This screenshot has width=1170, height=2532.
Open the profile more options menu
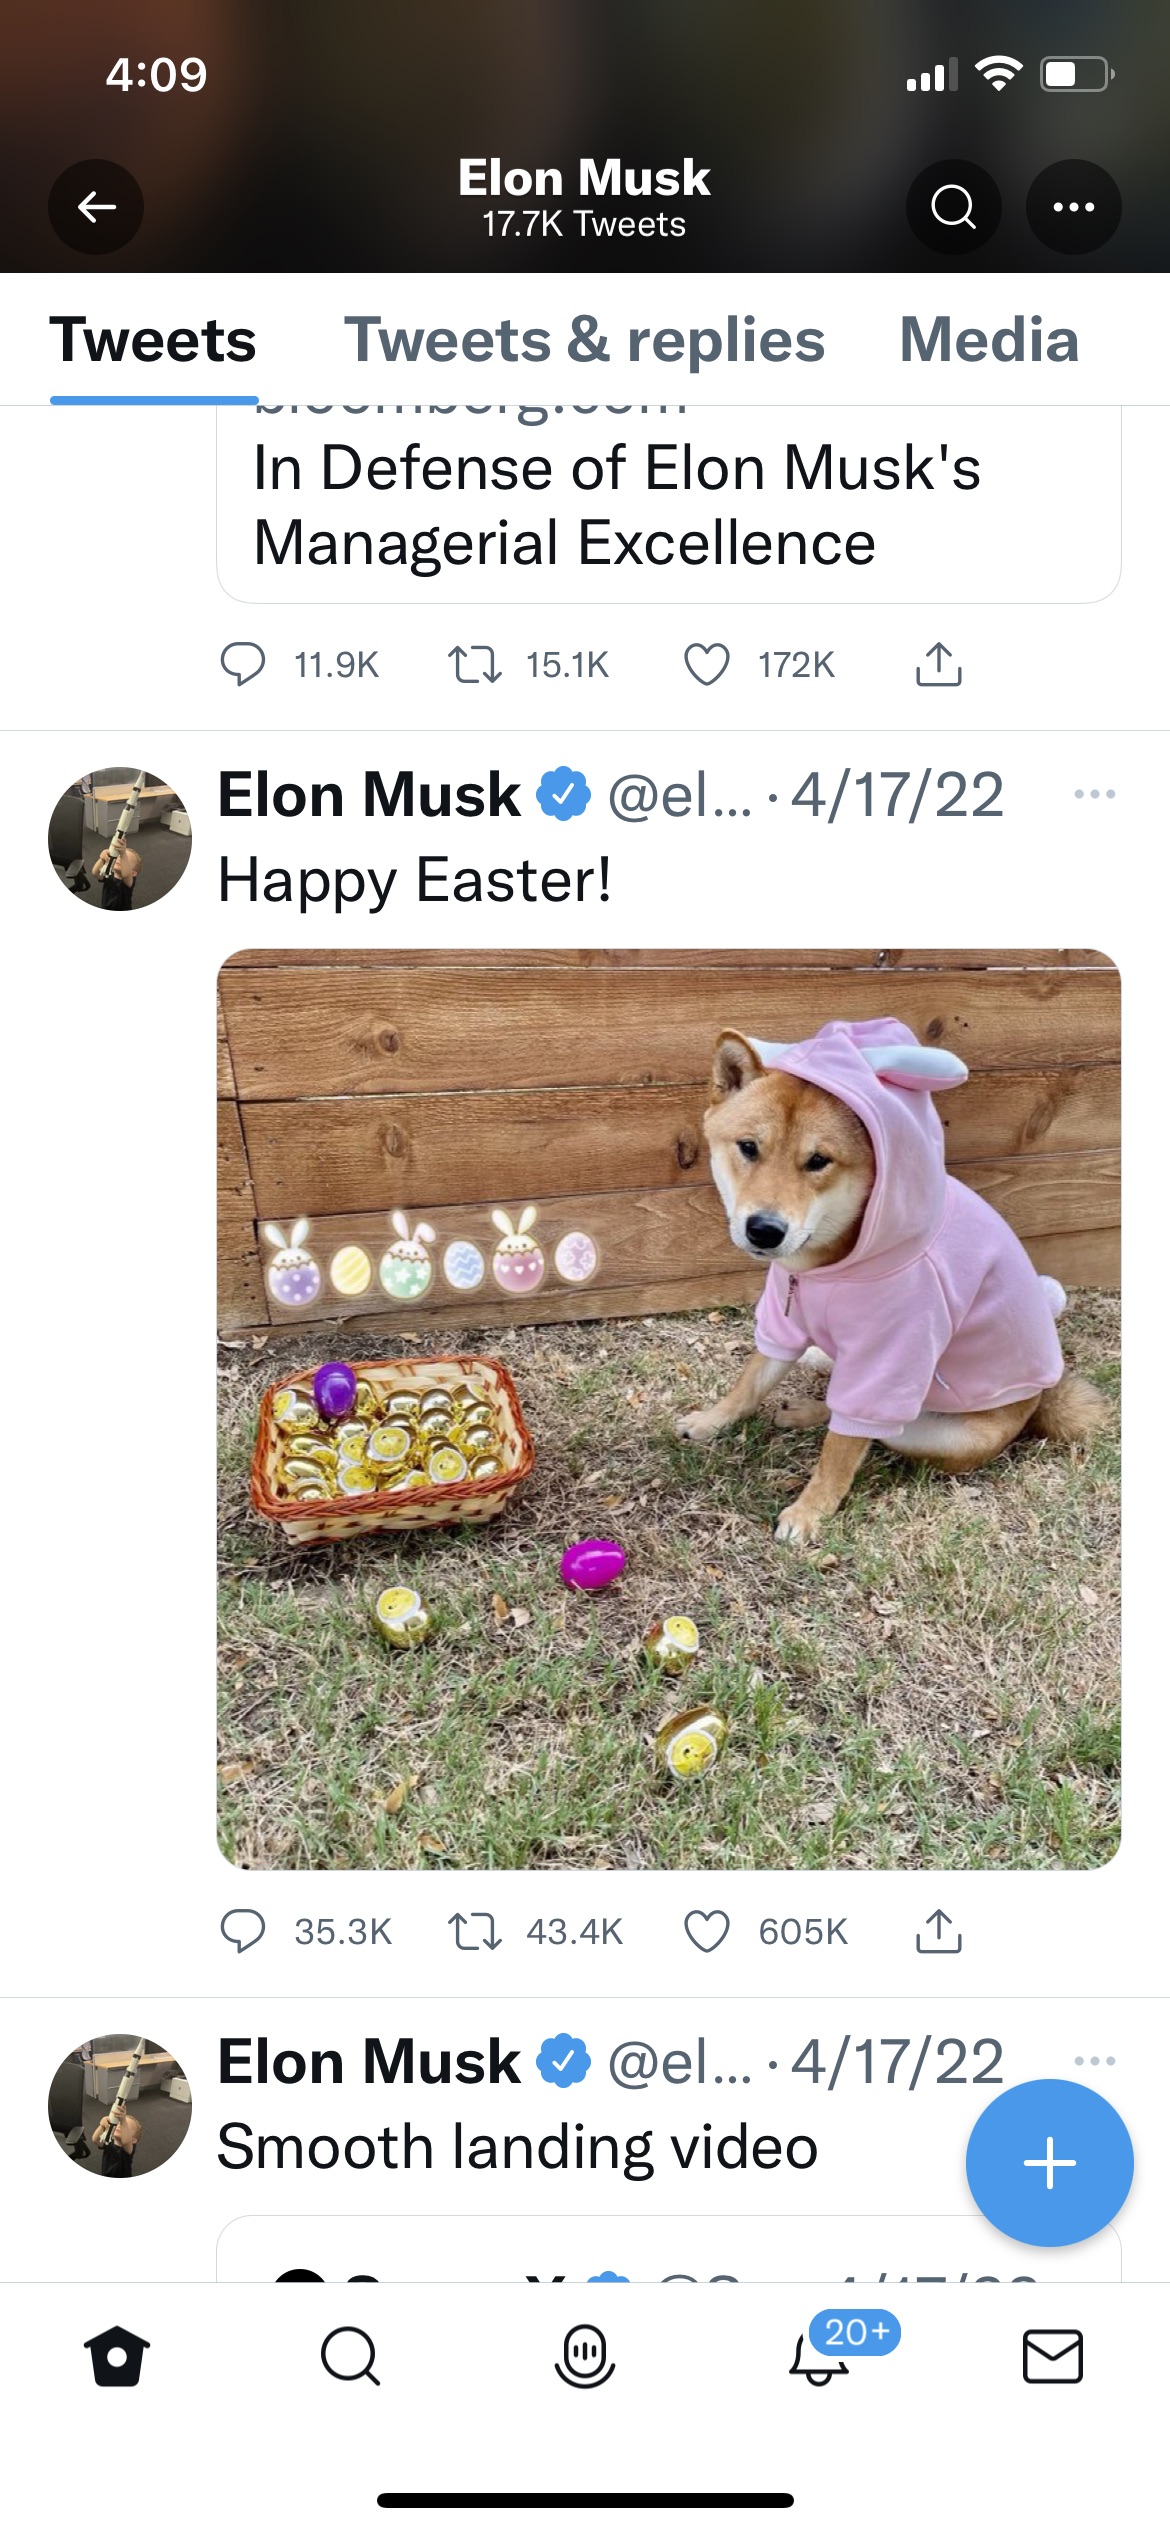[x=1073, y=207]
